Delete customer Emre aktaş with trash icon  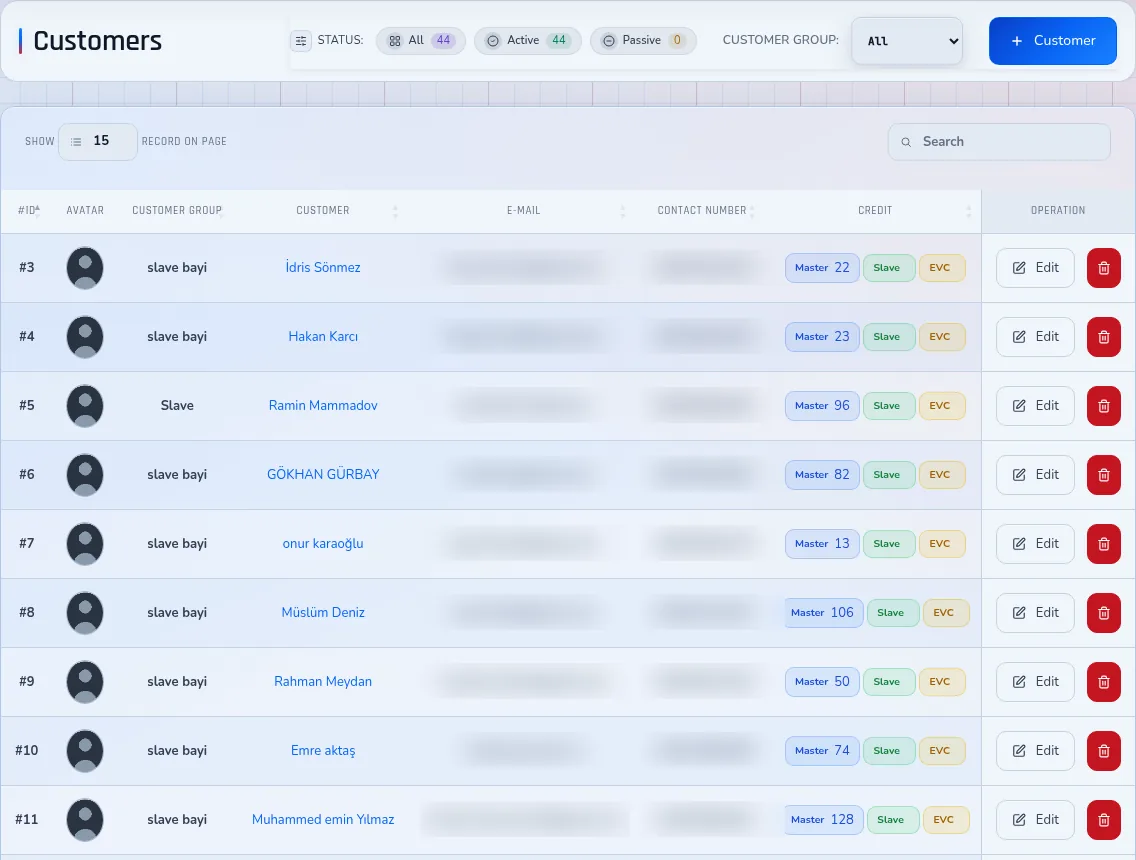point(1103,751)
